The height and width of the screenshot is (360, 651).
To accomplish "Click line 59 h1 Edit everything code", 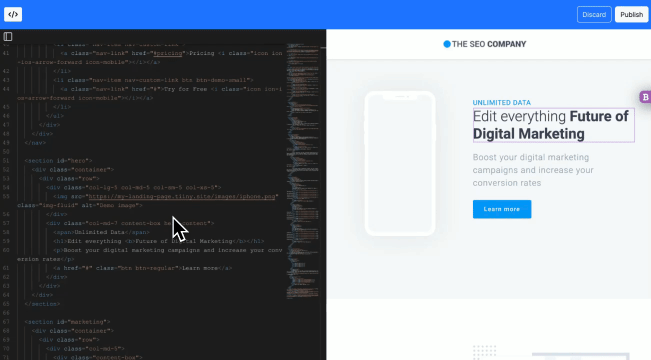I will click(x=159, y=241).
